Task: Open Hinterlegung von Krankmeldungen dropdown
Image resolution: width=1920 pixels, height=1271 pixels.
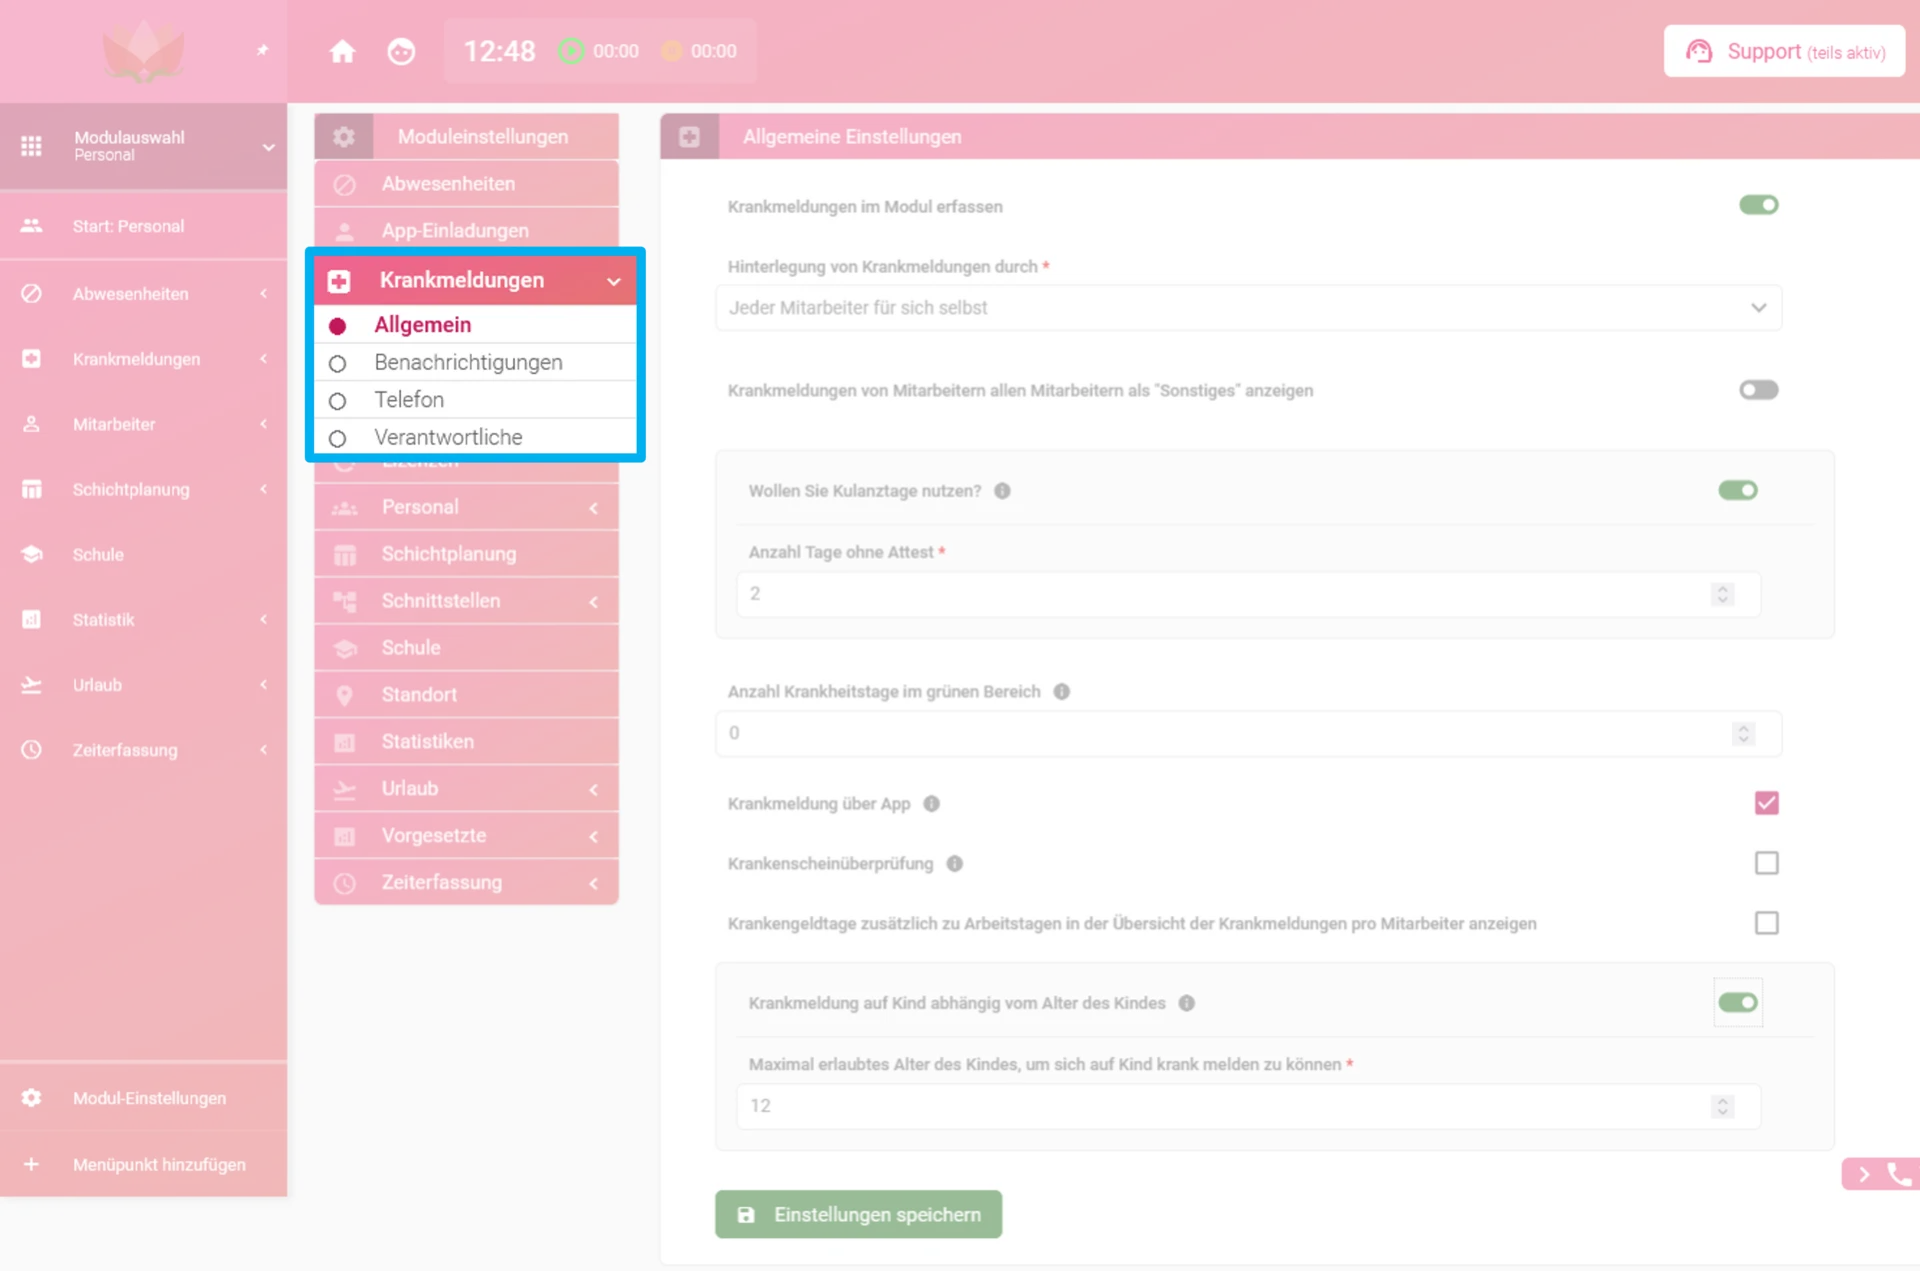Action: point(1248,308)
